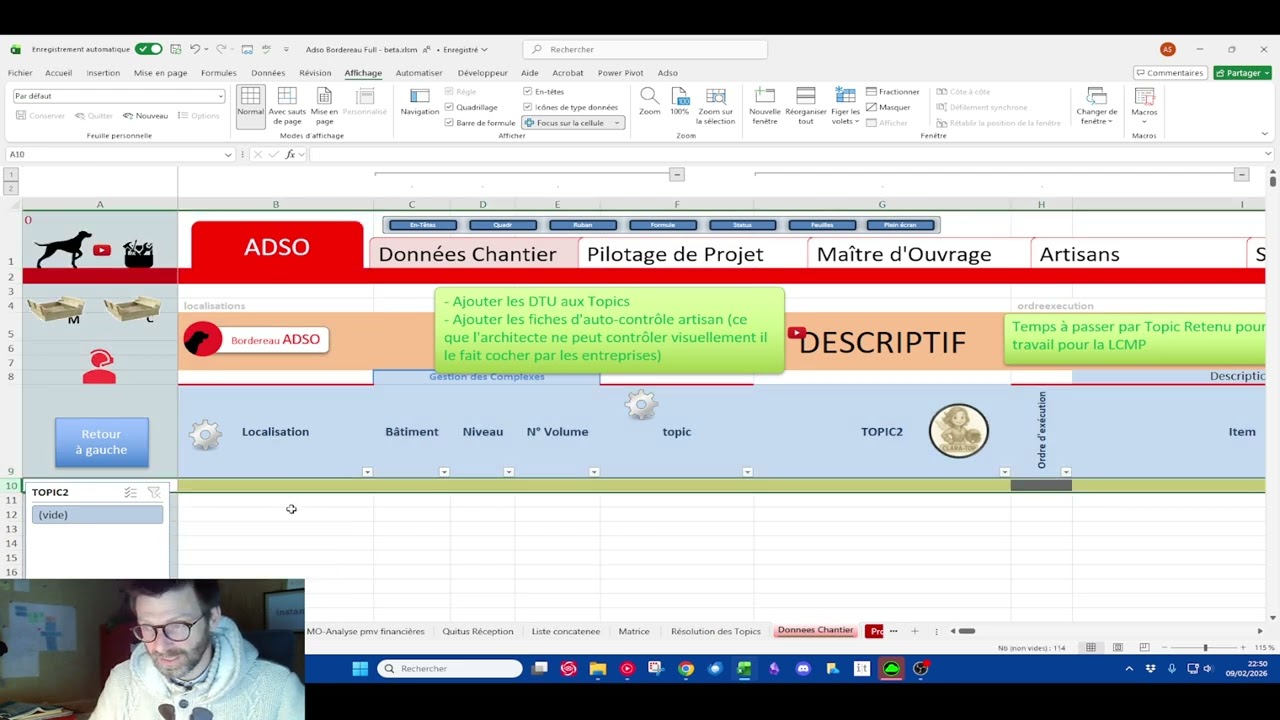Click the Undo arrow in the title bar

coord(195,49)
